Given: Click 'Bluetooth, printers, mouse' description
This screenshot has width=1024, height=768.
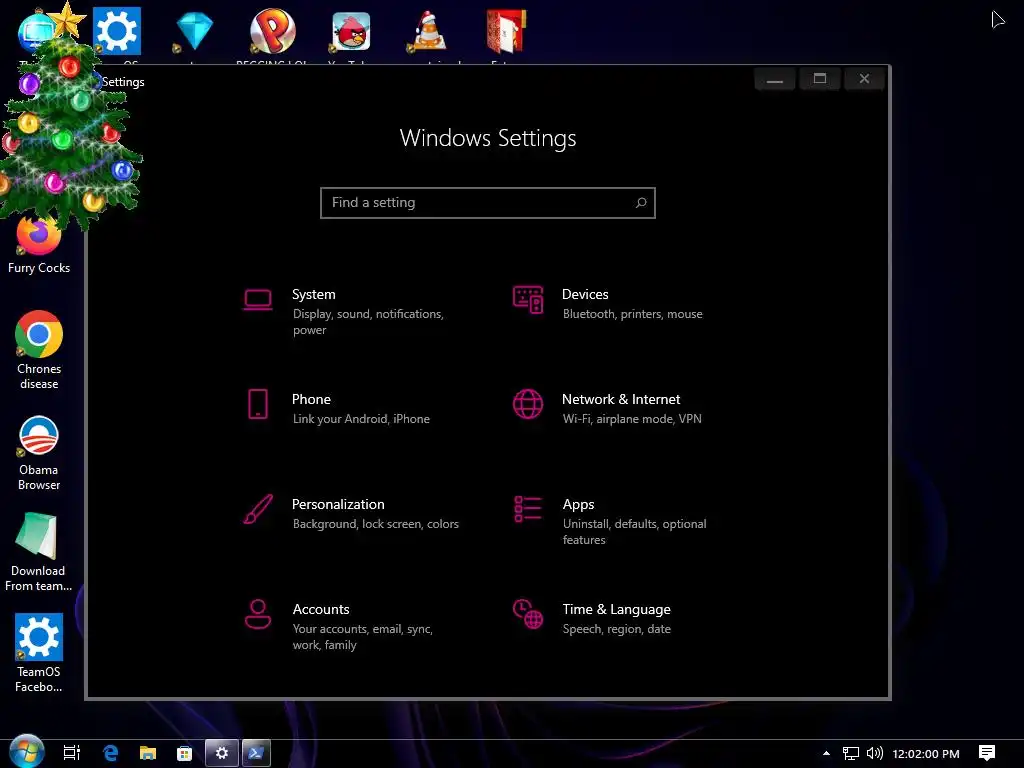Looking at the screenshot, I should pyautogui.click(x=633, y=314).
